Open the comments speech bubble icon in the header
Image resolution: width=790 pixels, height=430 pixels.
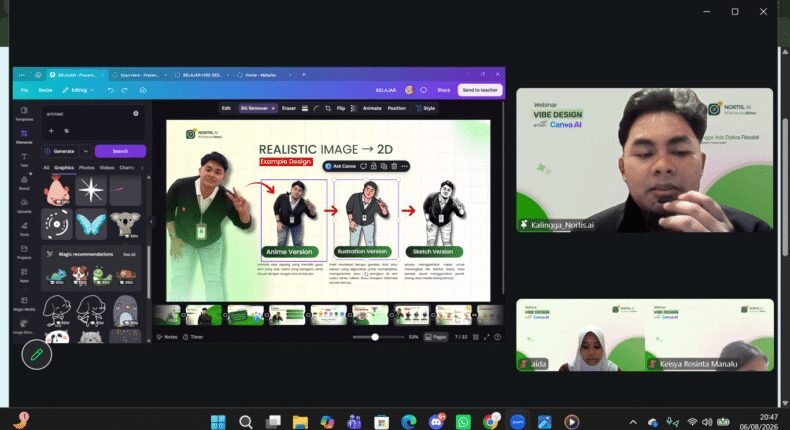click(423, 90)
